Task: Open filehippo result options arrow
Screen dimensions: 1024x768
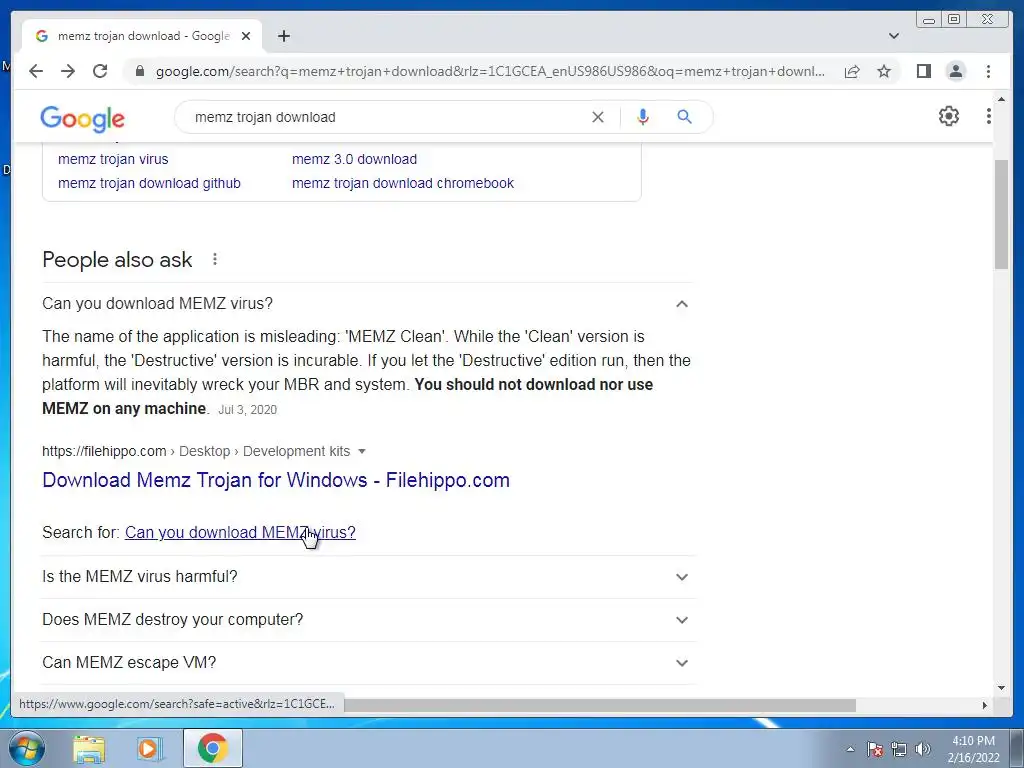Action: [x=362, y=451]
